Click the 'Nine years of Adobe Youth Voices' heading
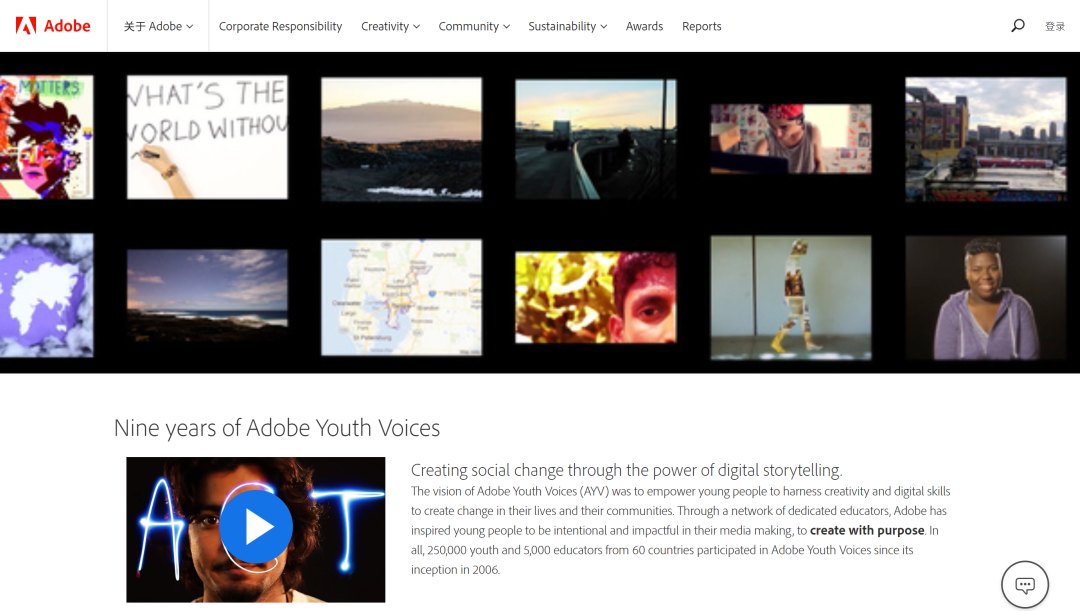Image resolution: width=1080 pixels, height=611 pixels. click(x=277, y=428)
